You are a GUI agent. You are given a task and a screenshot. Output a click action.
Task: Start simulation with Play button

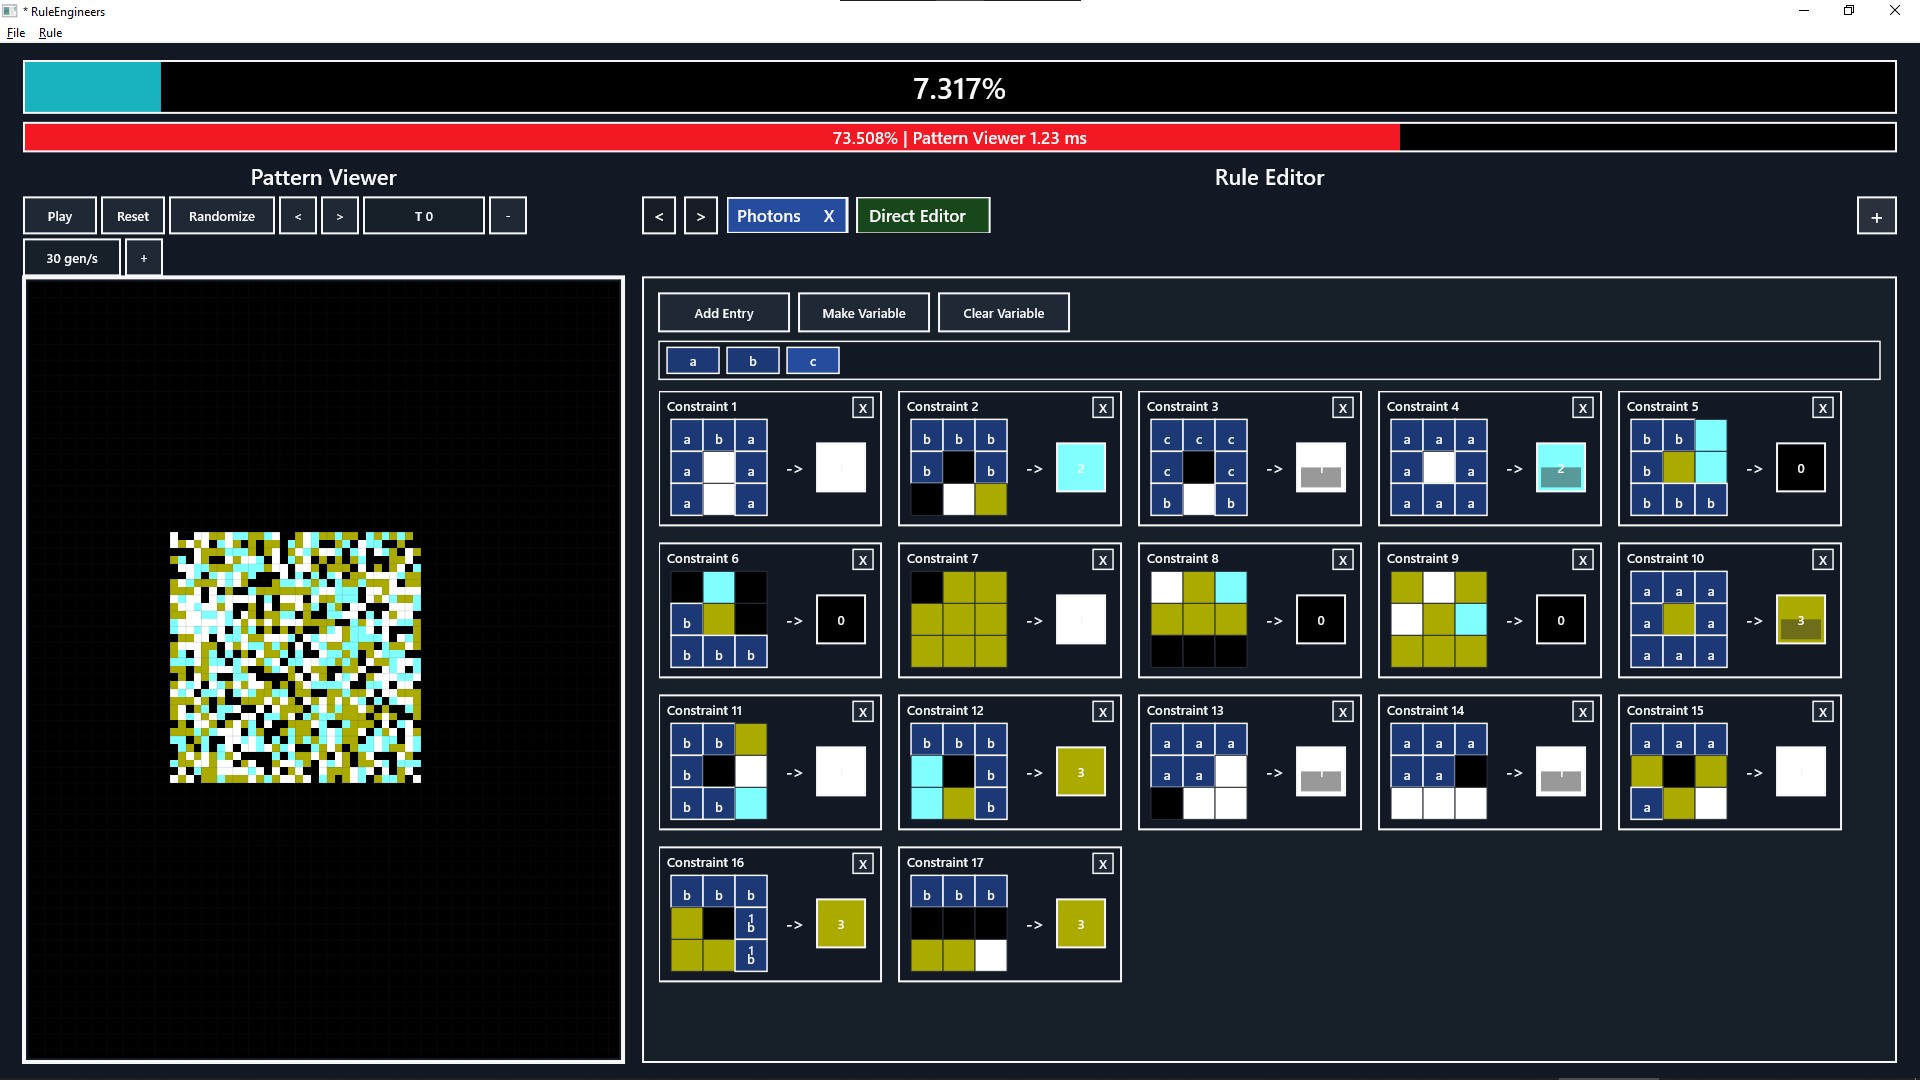pyautogui.click(x=60, y=216)
